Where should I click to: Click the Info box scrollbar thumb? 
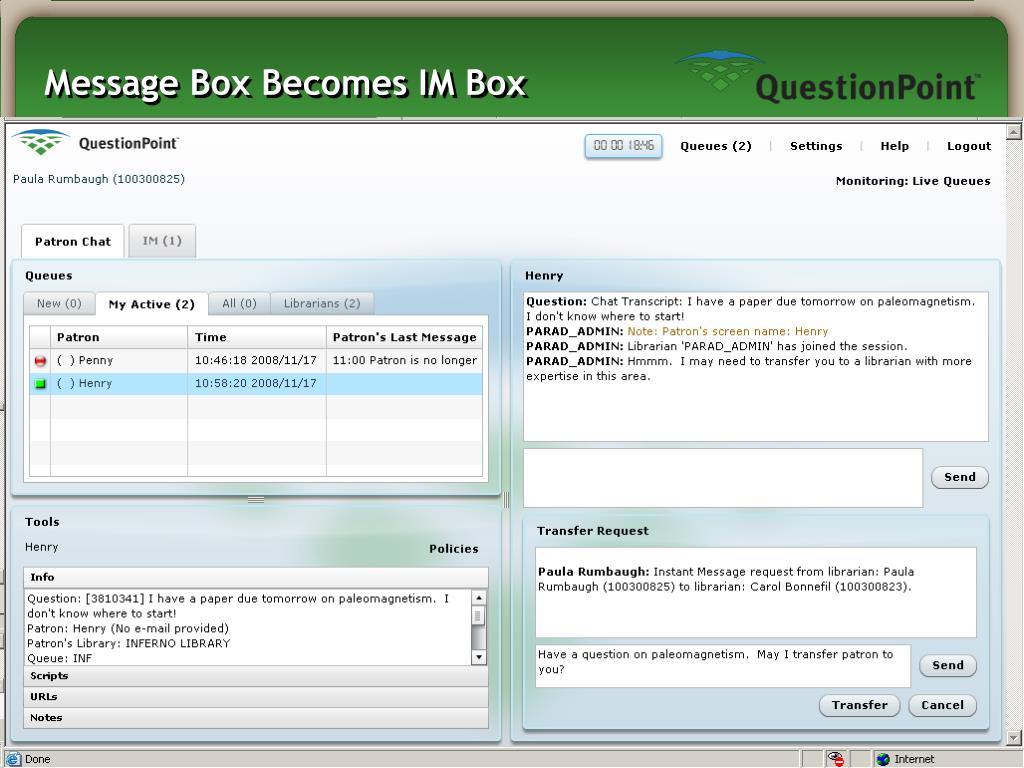479,616
